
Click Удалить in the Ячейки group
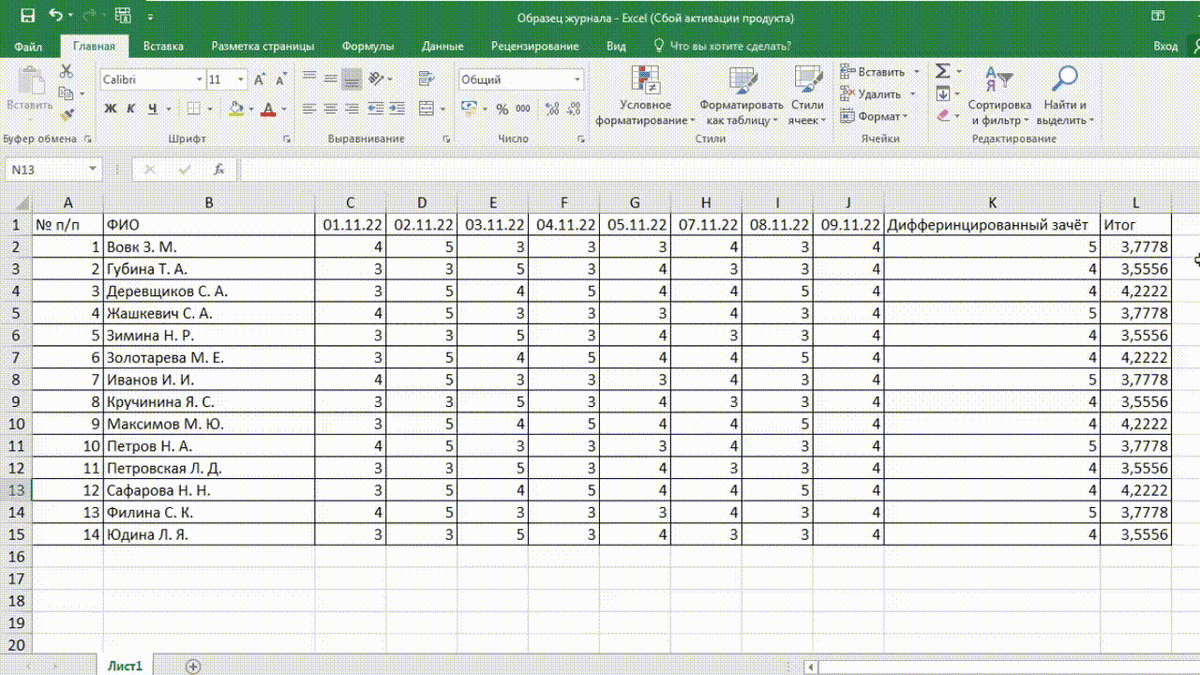(872, 94)
